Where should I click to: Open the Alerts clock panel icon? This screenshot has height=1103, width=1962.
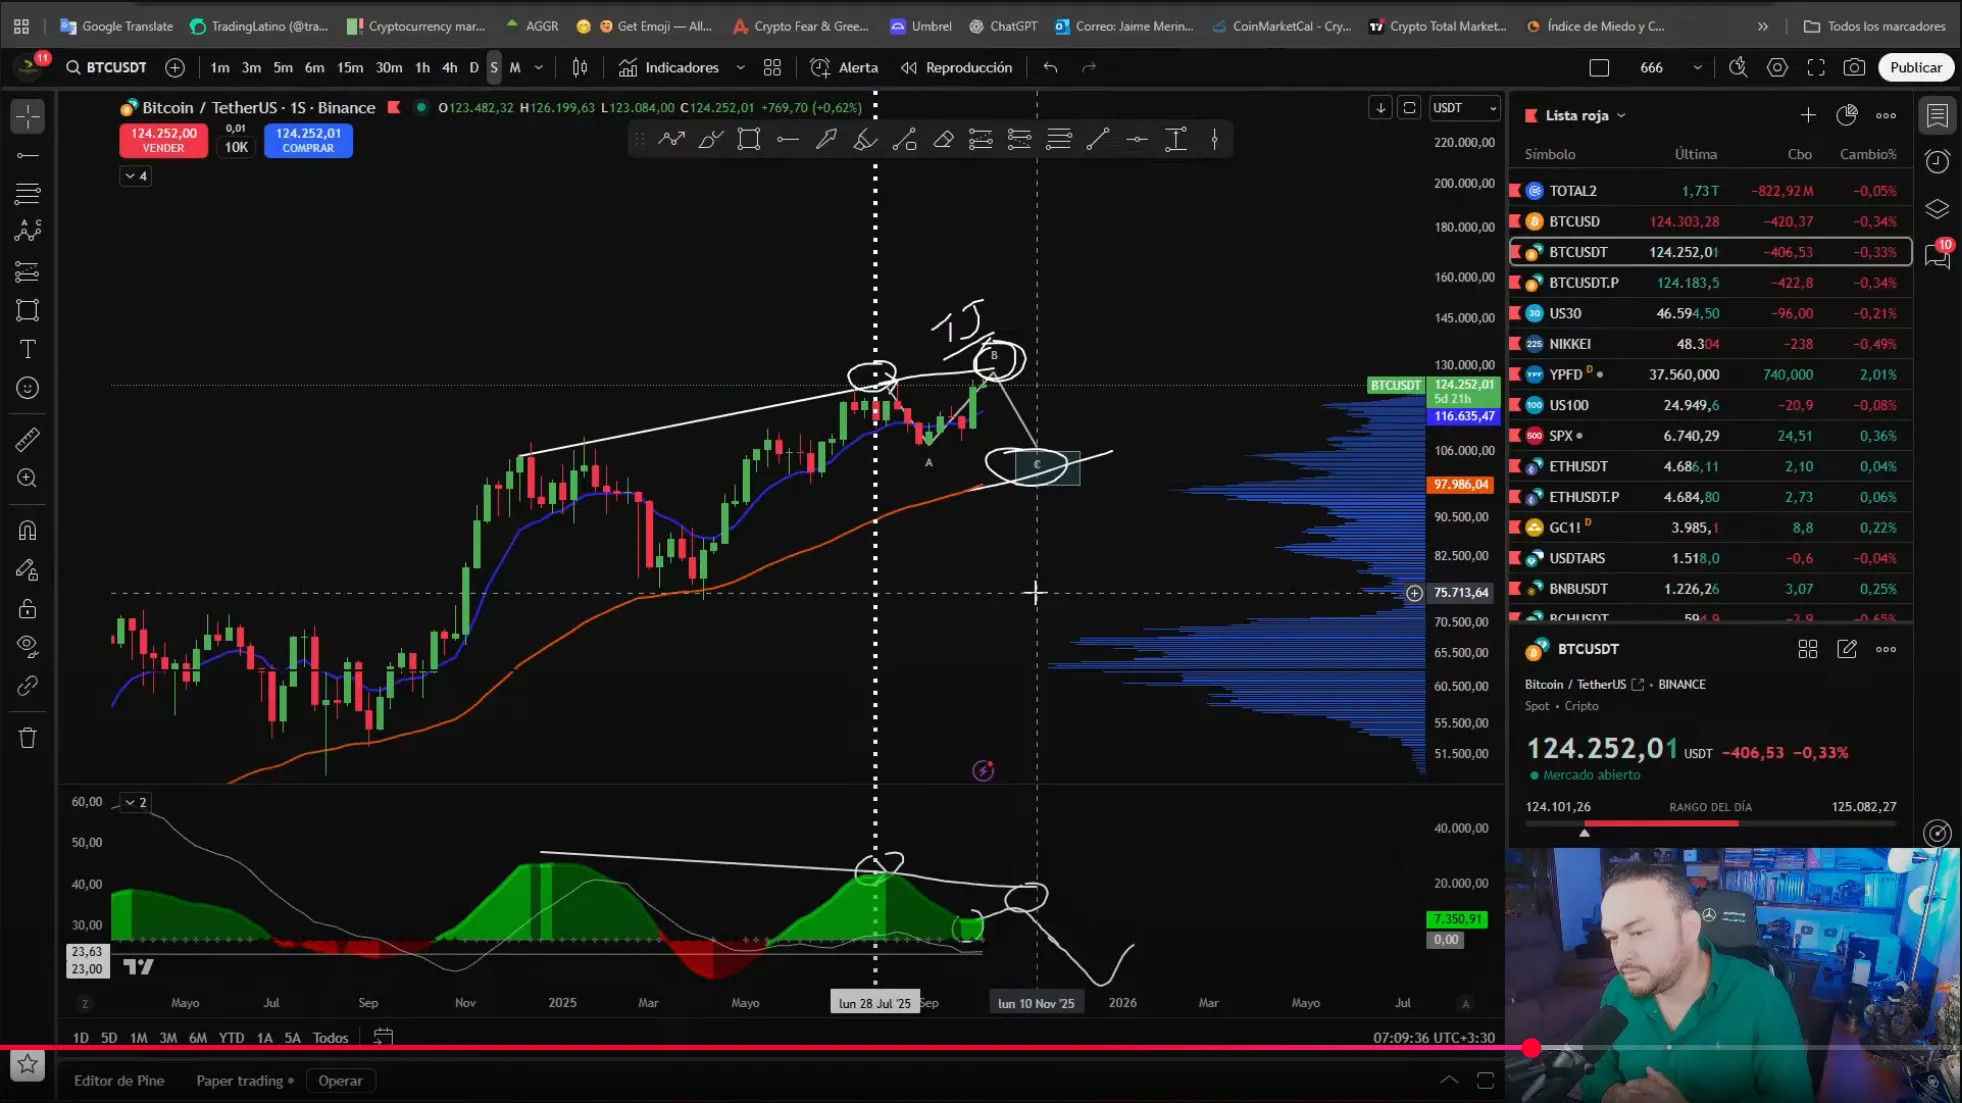[x=1937, y=162]
